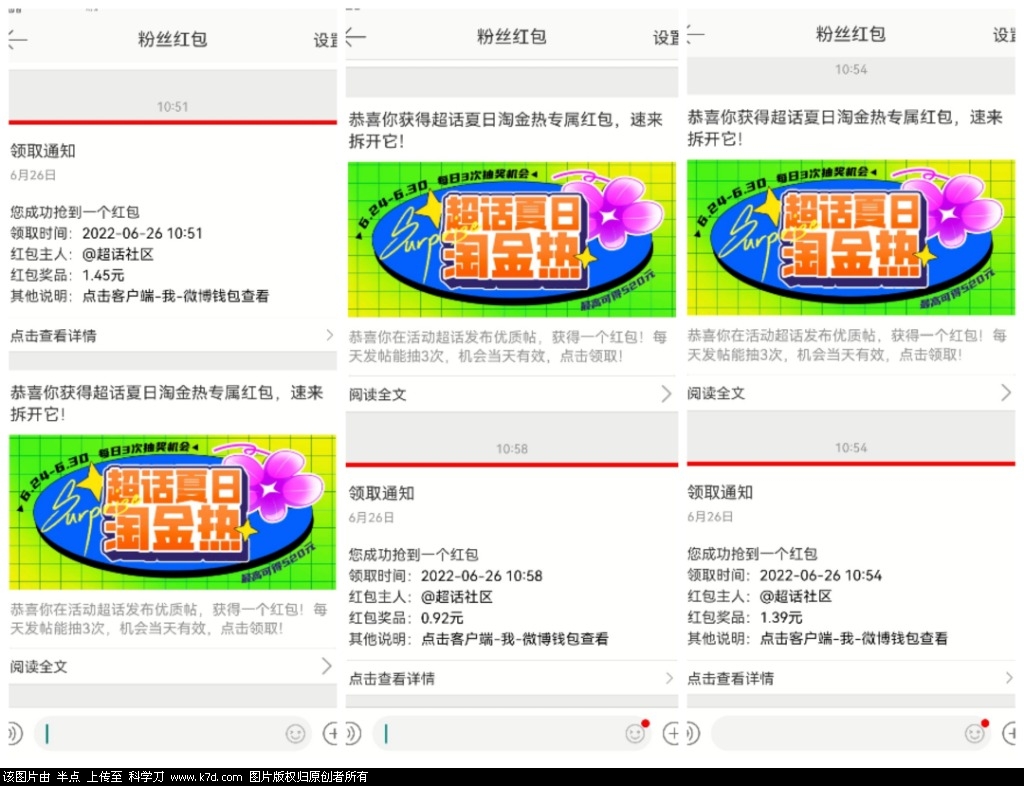Tap 粉丝红包 title in middle screen
Viewport: 1024px width, 786px height.
511,37
